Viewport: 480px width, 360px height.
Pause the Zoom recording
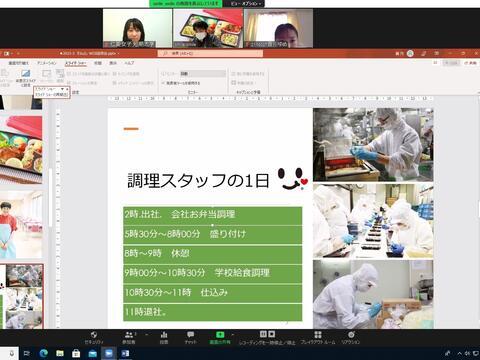263,334
